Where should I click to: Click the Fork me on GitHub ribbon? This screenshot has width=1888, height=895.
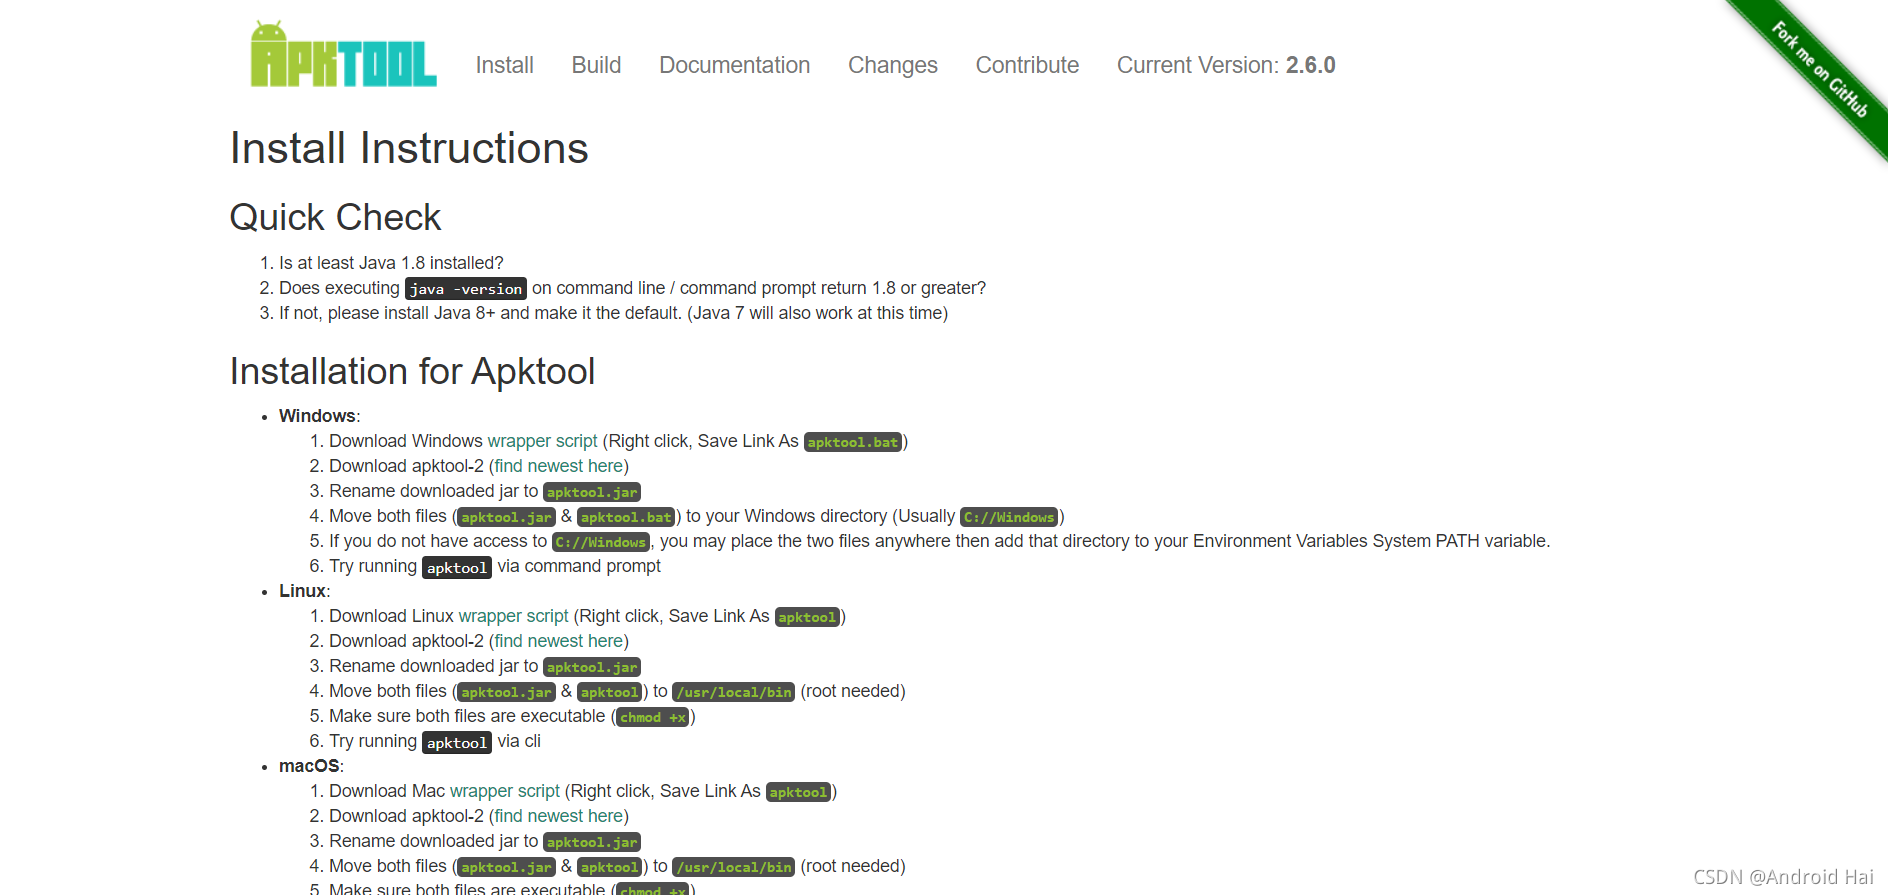pyautogui.click(x=1818, y=69)
